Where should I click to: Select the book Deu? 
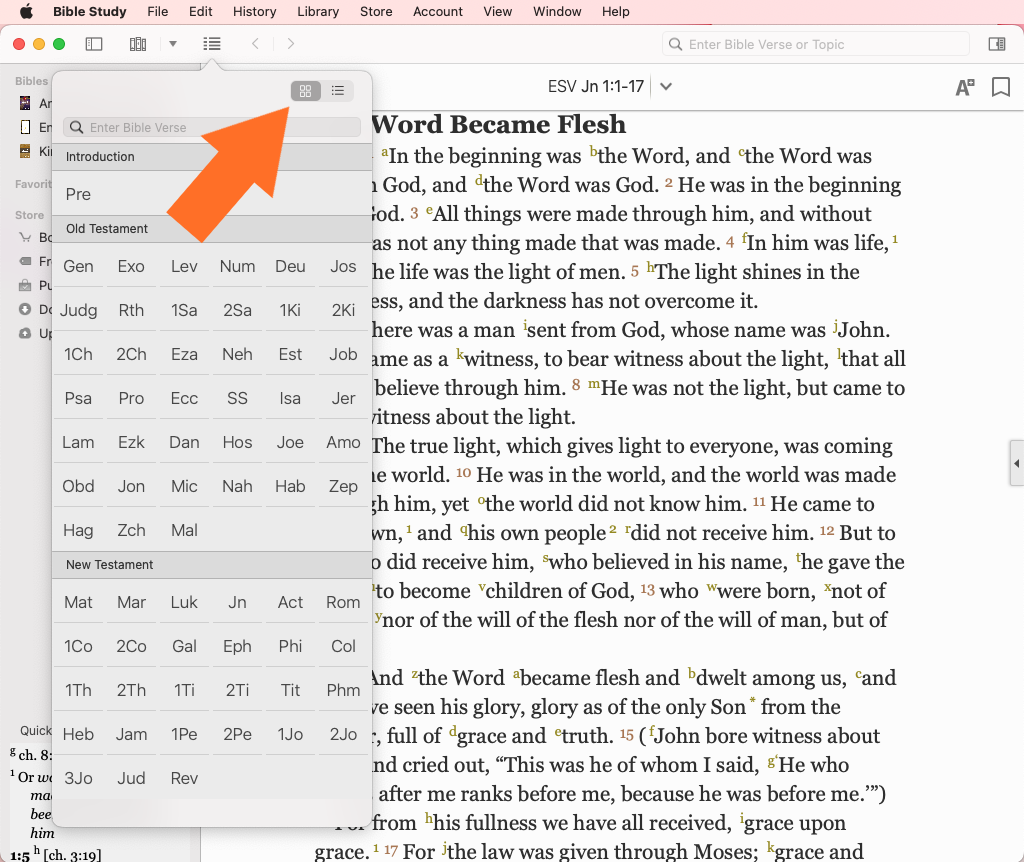tap(290, 266)
